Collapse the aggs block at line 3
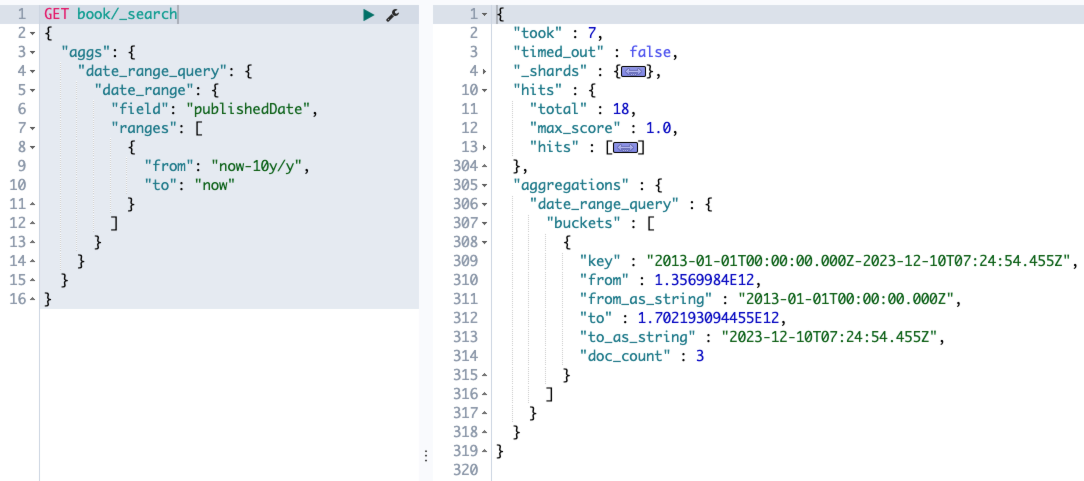Viewport: 1084px width, 481px height. [x=33, y=53]
